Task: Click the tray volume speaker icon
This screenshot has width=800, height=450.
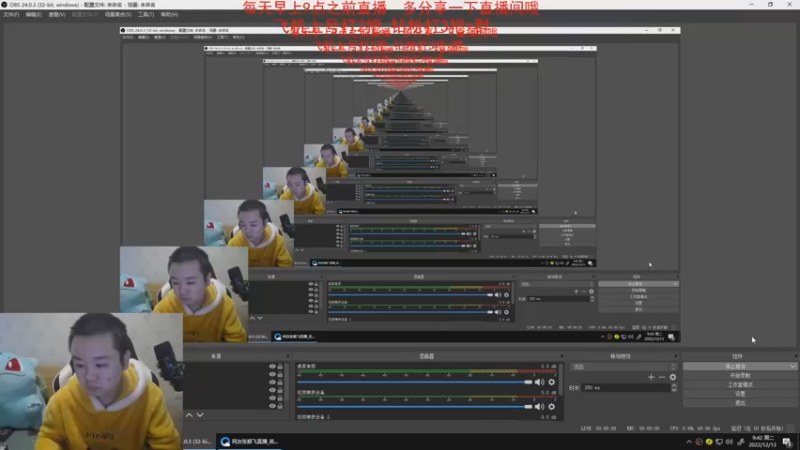Action: (729, 442)
